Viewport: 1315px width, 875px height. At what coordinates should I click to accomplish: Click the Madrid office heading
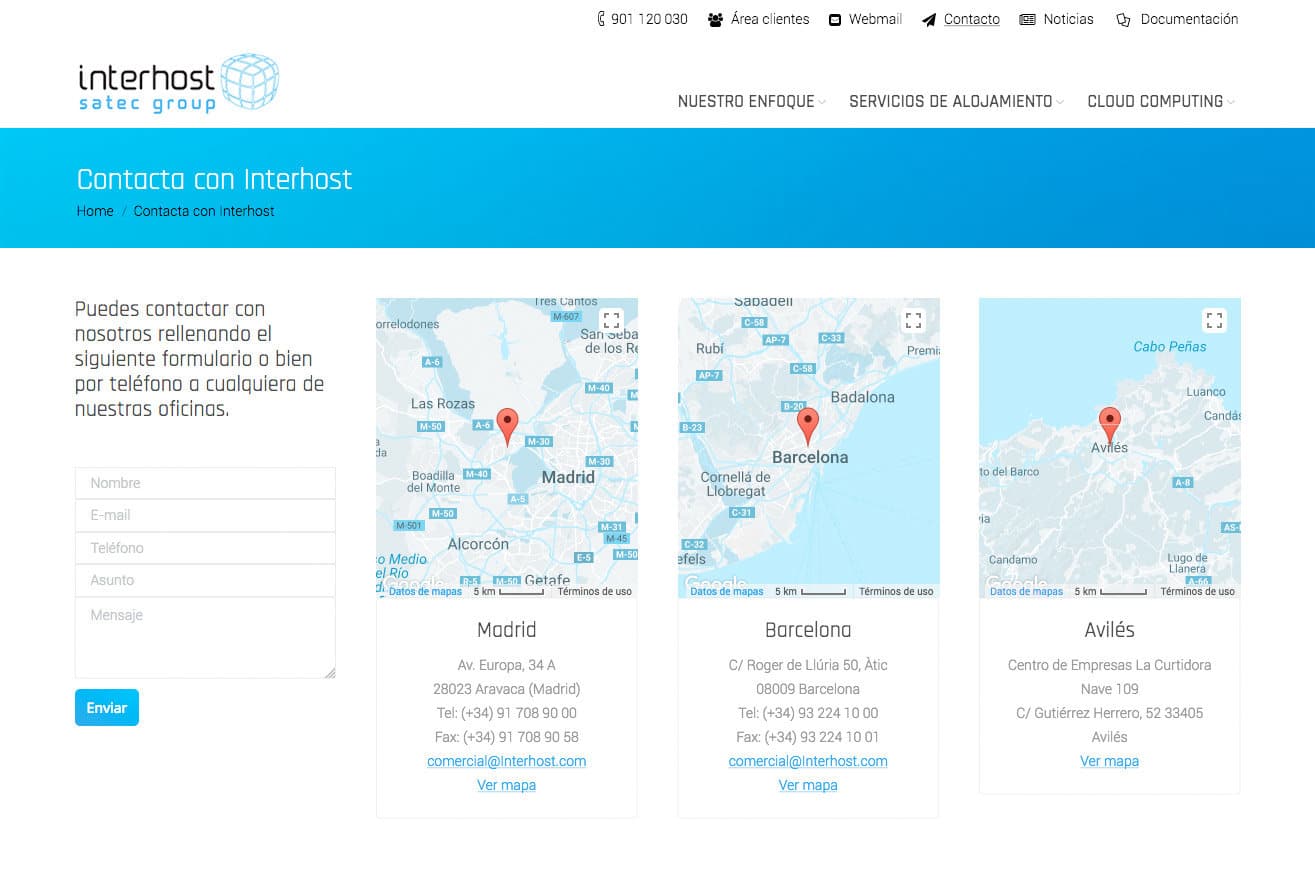coord(507,630)
